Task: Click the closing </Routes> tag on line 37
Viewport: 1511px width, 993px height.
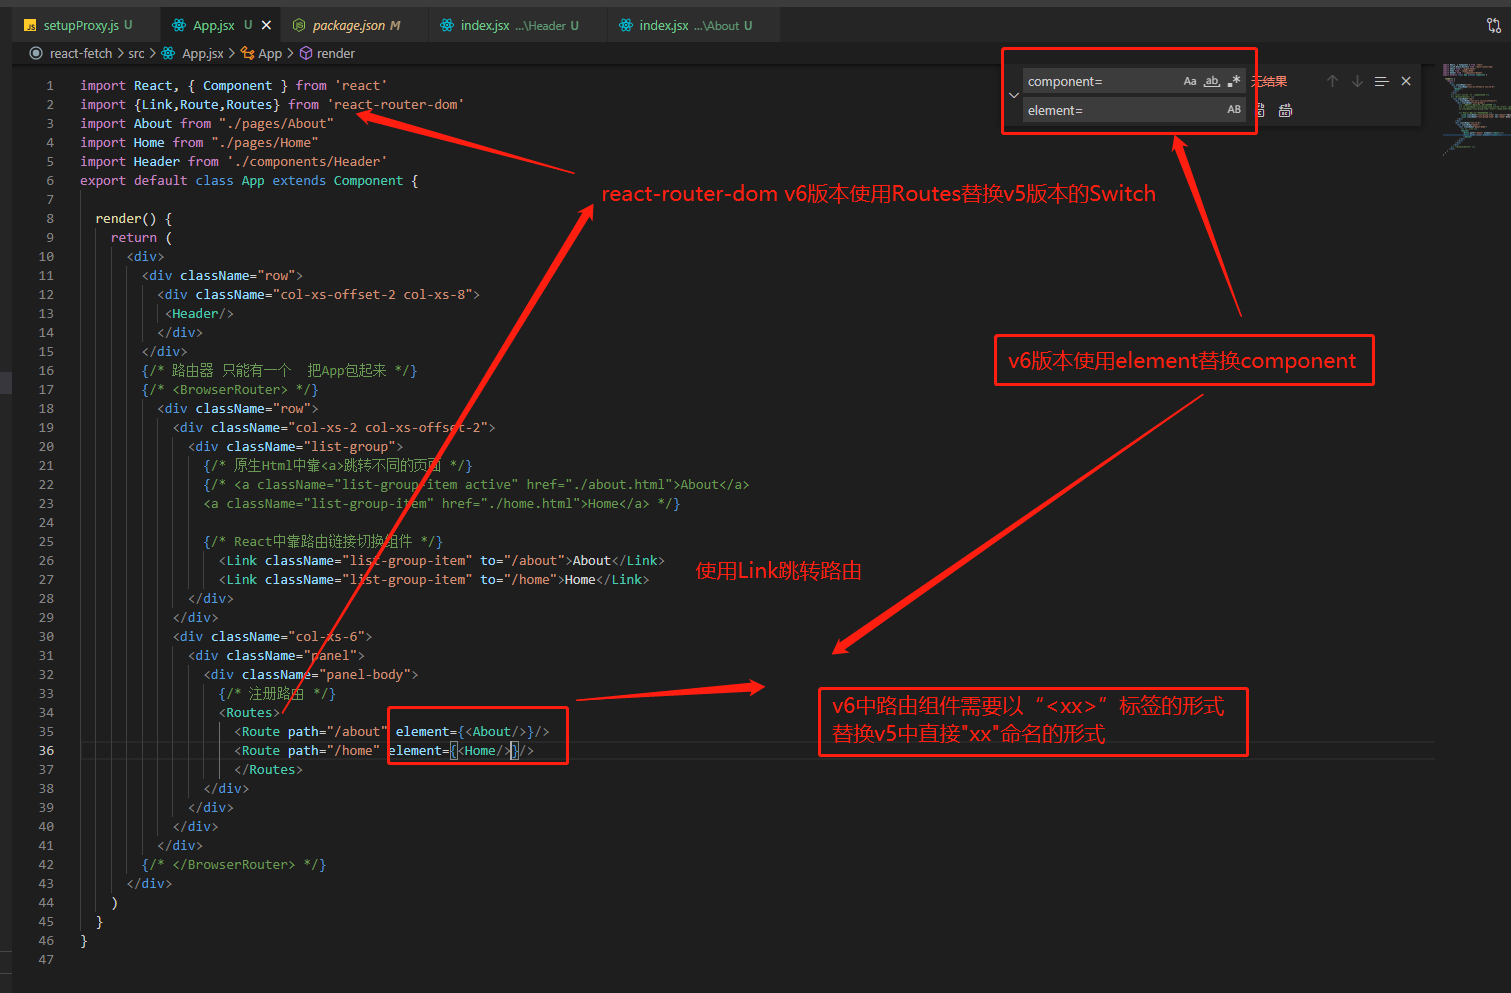Action: [x=268, y=769]
